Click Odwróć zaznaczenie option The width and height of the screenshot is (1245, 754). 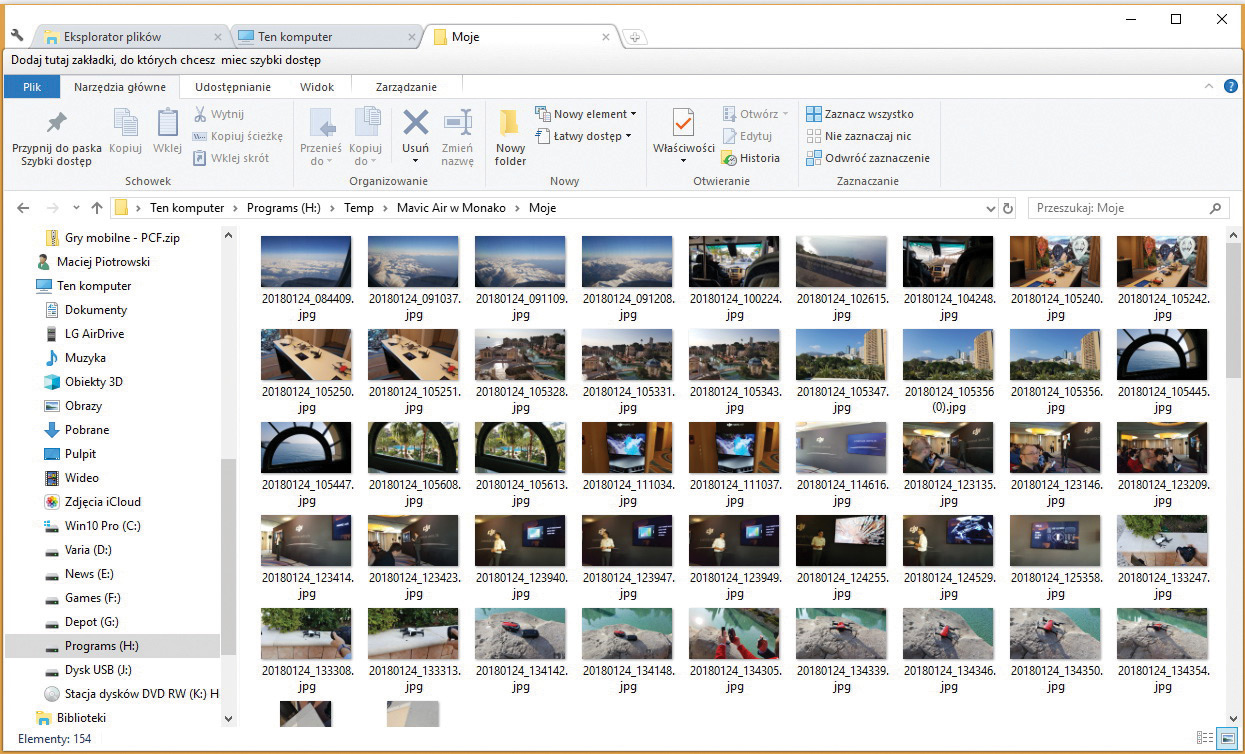868,158
